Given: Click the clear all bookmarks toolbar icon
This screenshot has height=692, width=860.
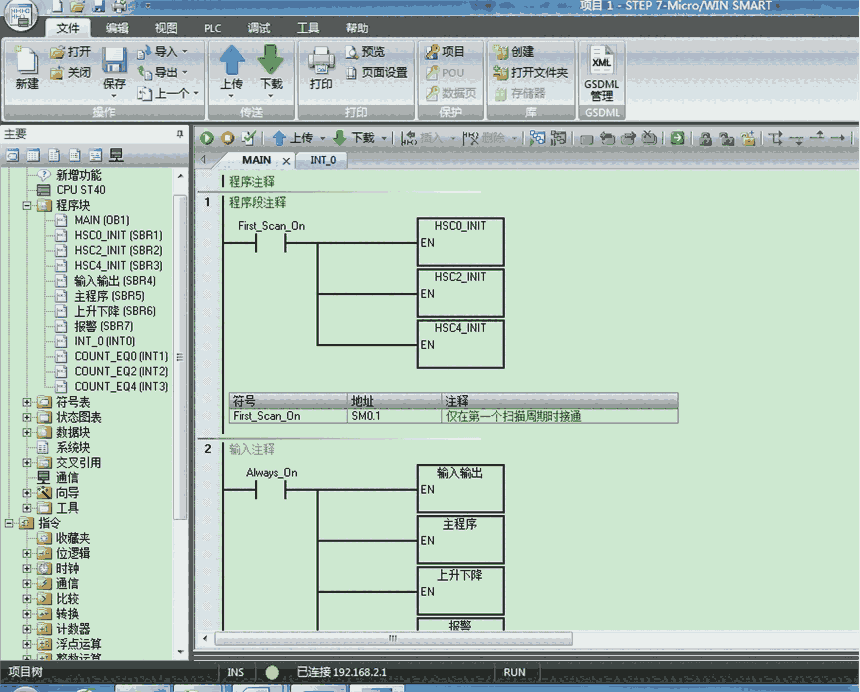Looking at the screenshot, I should pyautogui.click(x=649, y=138).
